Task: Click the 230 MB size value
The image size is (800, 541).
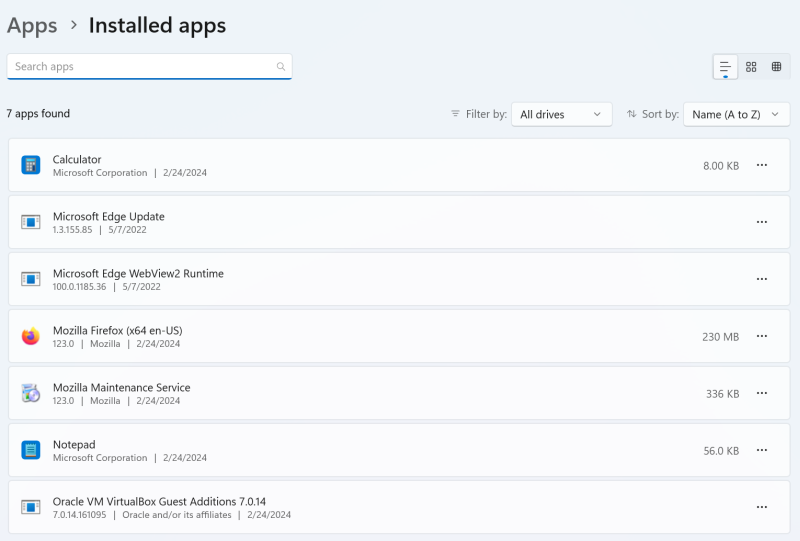Action: (x=720, y=337)
